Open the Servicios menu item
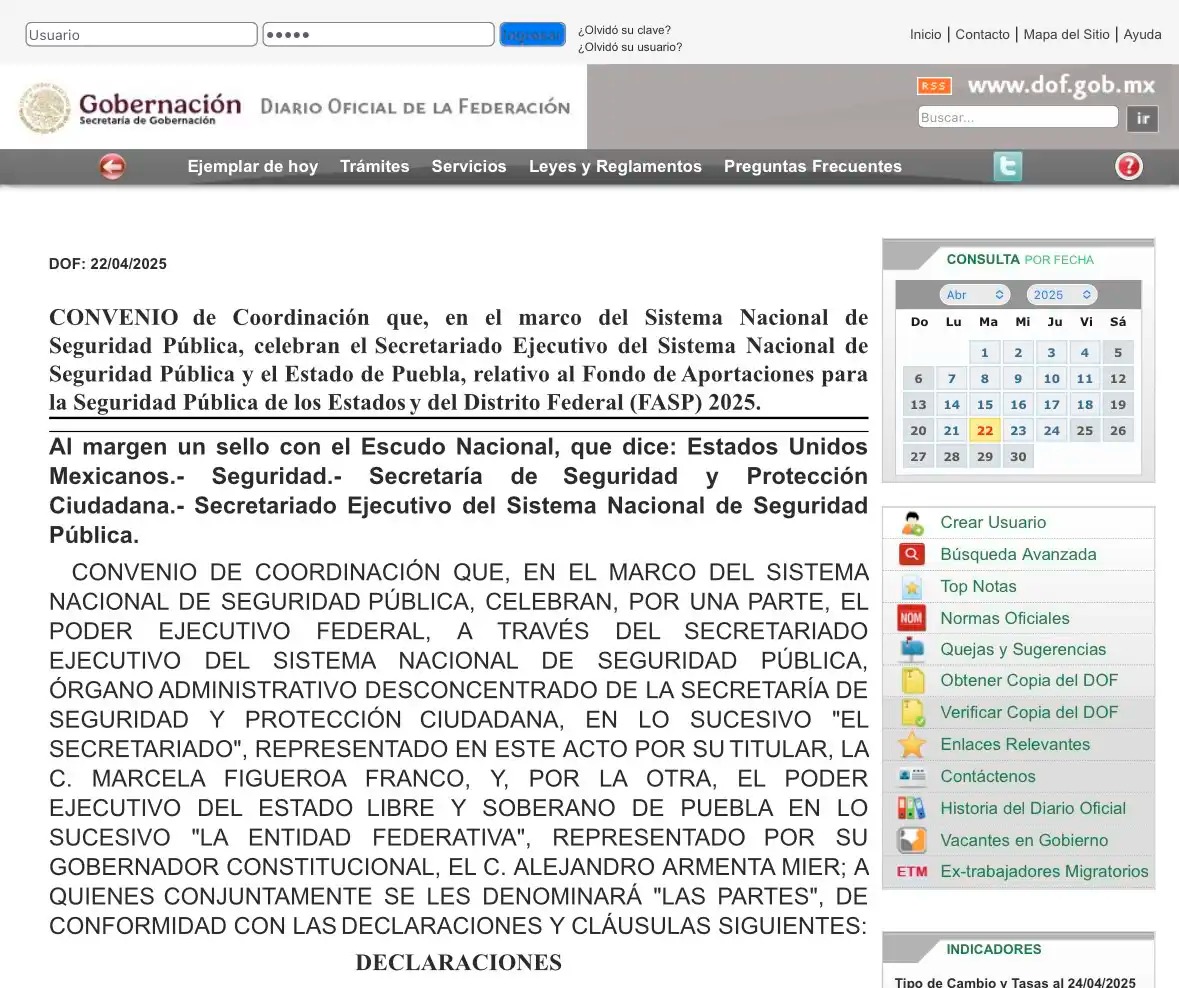Screen dimensions: 1179x988 click(x=469, y=166)
